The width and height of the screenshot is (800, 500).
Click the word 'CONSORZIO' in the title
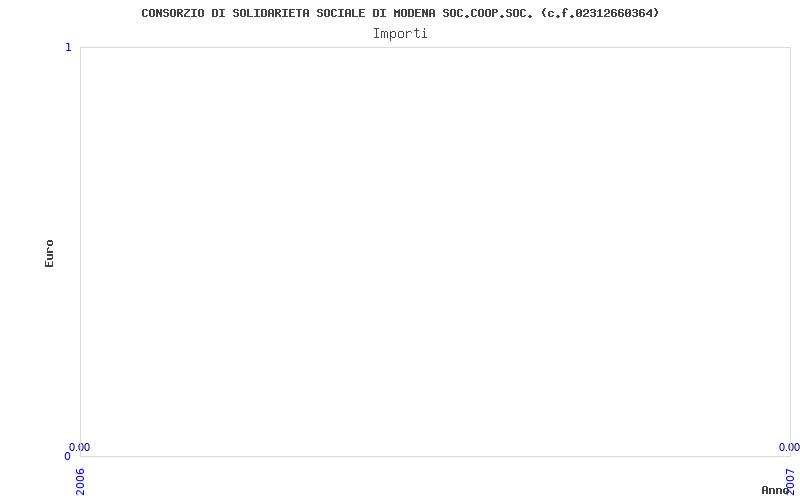pyautogui.click(x=173, y=13)
